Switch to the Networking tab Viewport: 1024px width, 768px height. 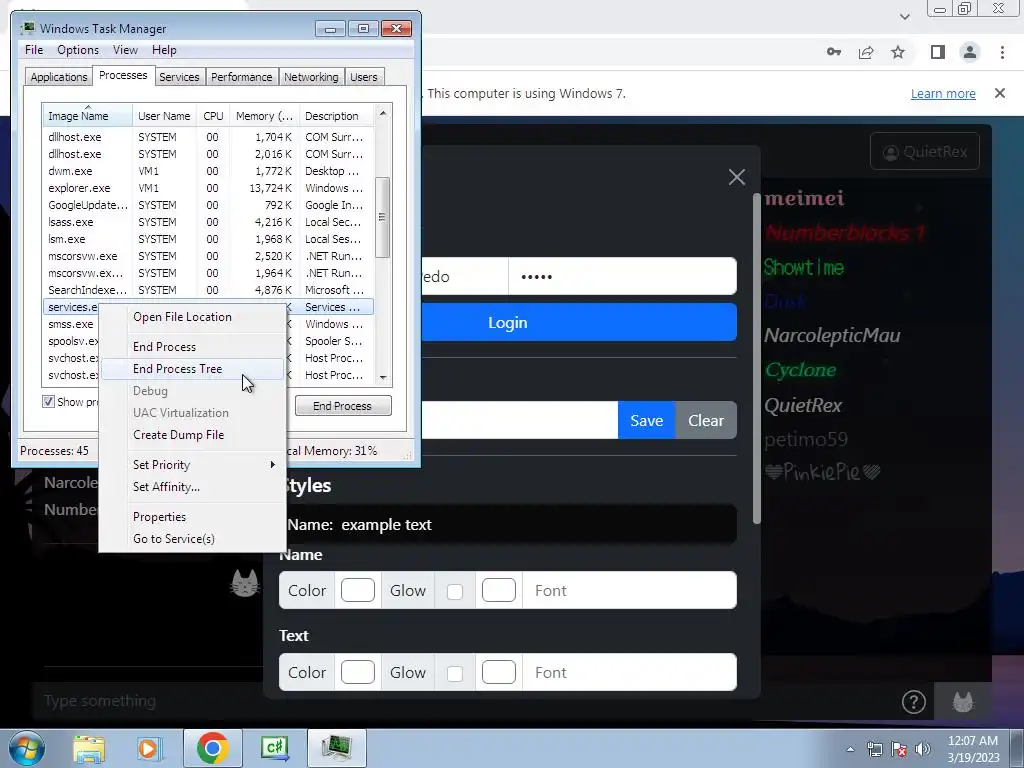click(x=311, y=77)
